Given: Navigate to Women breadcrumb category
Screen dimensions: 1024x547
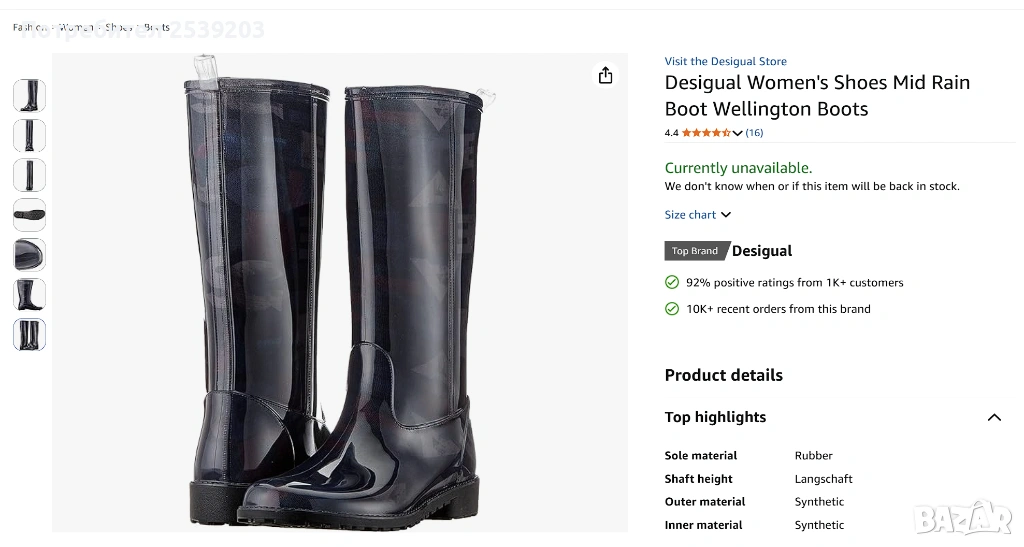Looking at the screenshot, I should (x=76, y=27).
